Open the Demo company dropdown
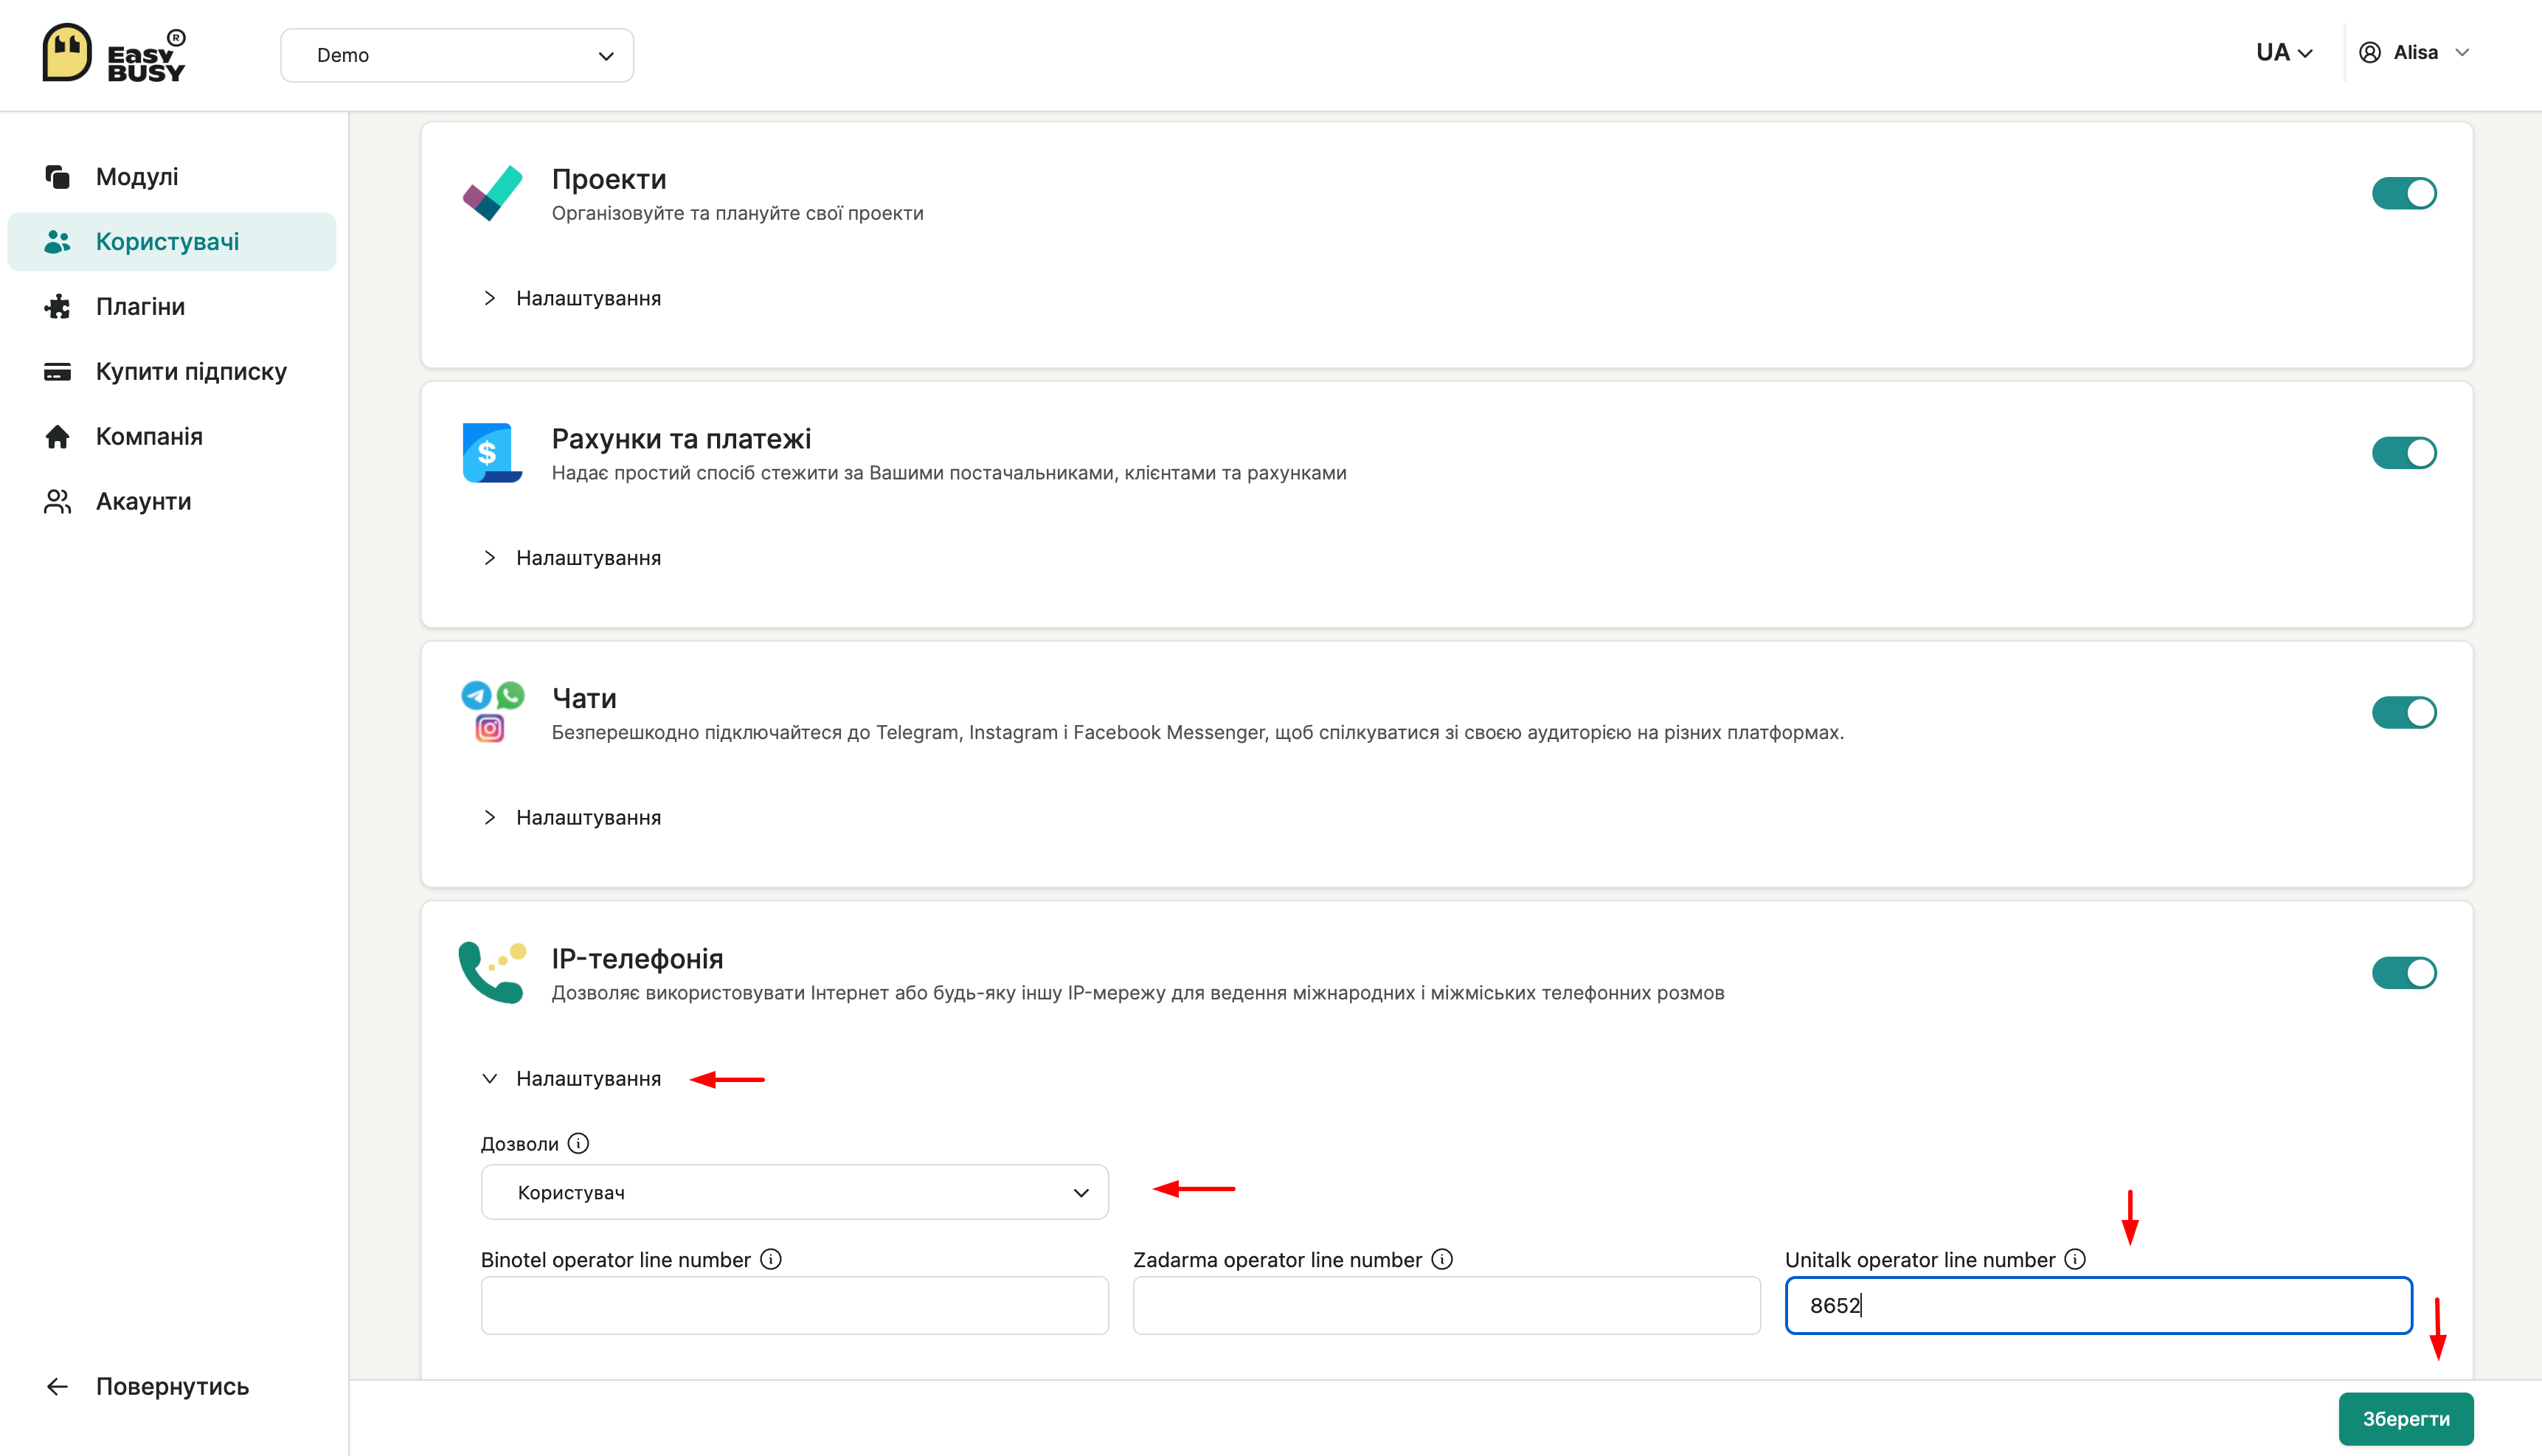 click(x=457, y=55)
